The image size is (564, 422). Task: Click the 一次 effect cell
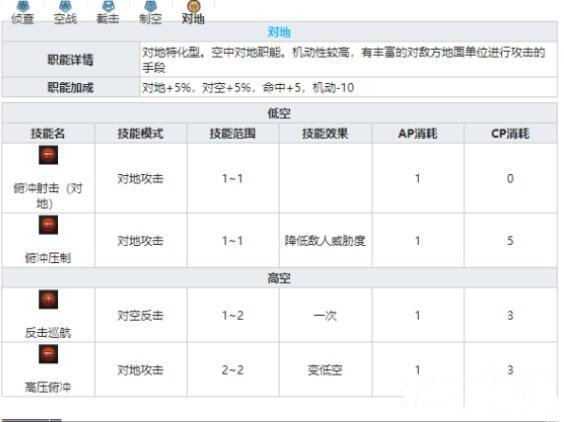(325, 315)
